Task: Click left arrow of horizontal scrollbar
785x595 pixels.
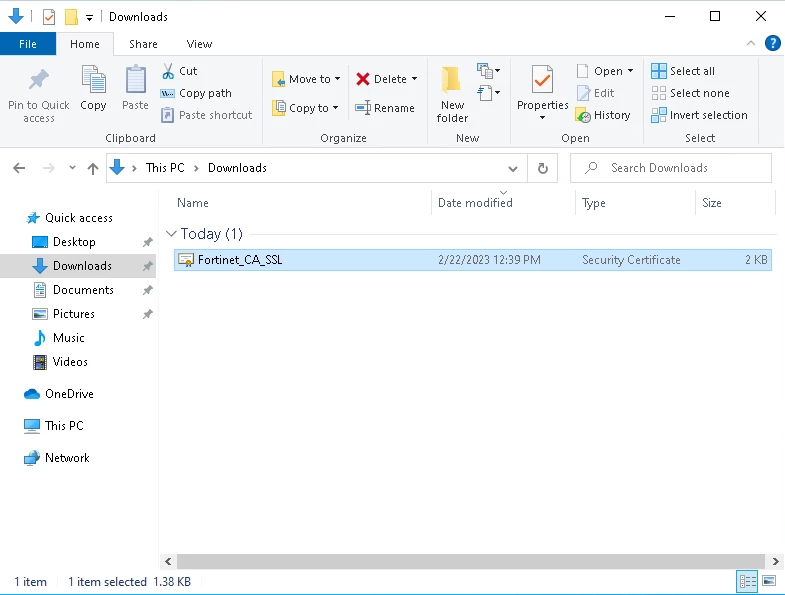Action: (168, 561)
